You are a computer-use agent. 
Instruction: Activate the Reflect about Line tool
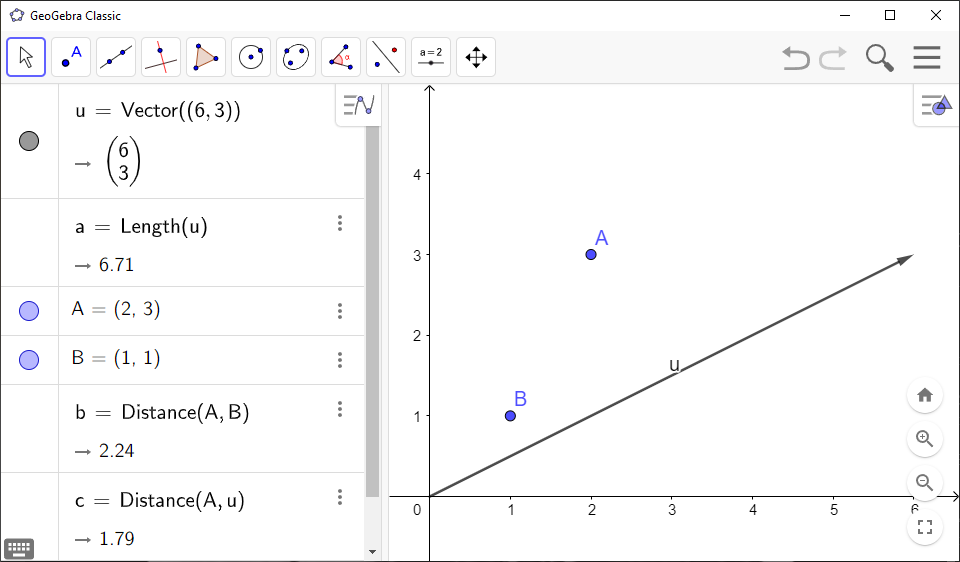[x=386, y=57]
